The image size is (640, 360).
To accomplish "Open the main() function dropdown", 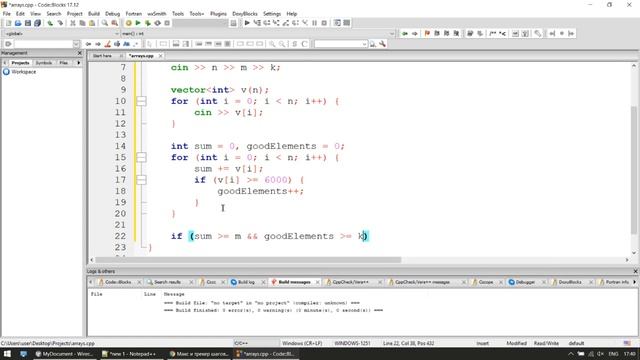I will [392, 33].
